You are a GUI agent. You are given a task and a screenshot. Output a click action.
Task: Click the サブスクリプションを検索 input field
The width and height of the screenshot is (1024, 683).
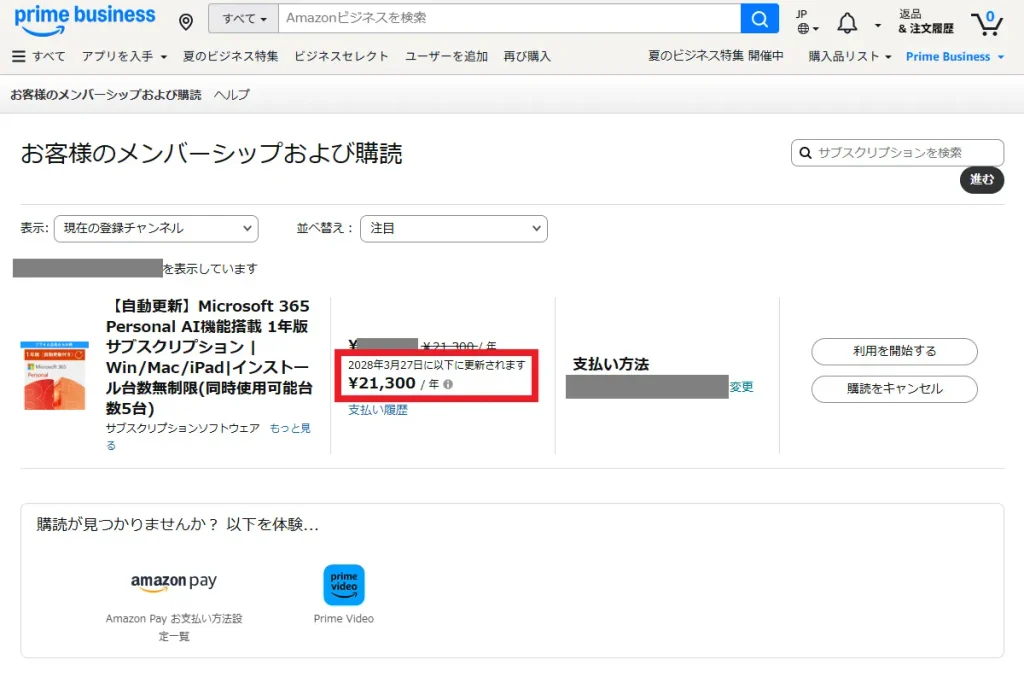click(897, 153)
